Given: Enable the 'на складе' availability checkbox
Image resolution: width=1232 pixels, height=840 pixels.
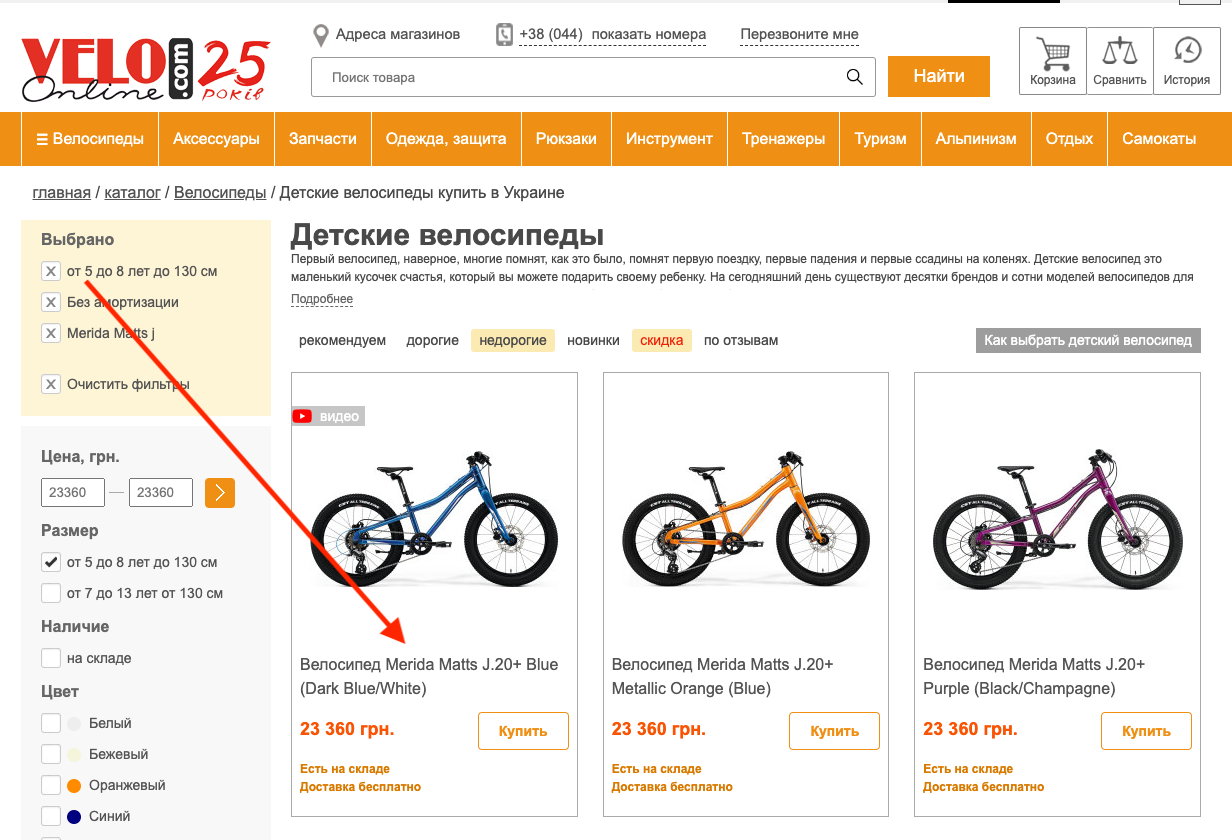Looking at the screenshot, I should tap(51, 658).
